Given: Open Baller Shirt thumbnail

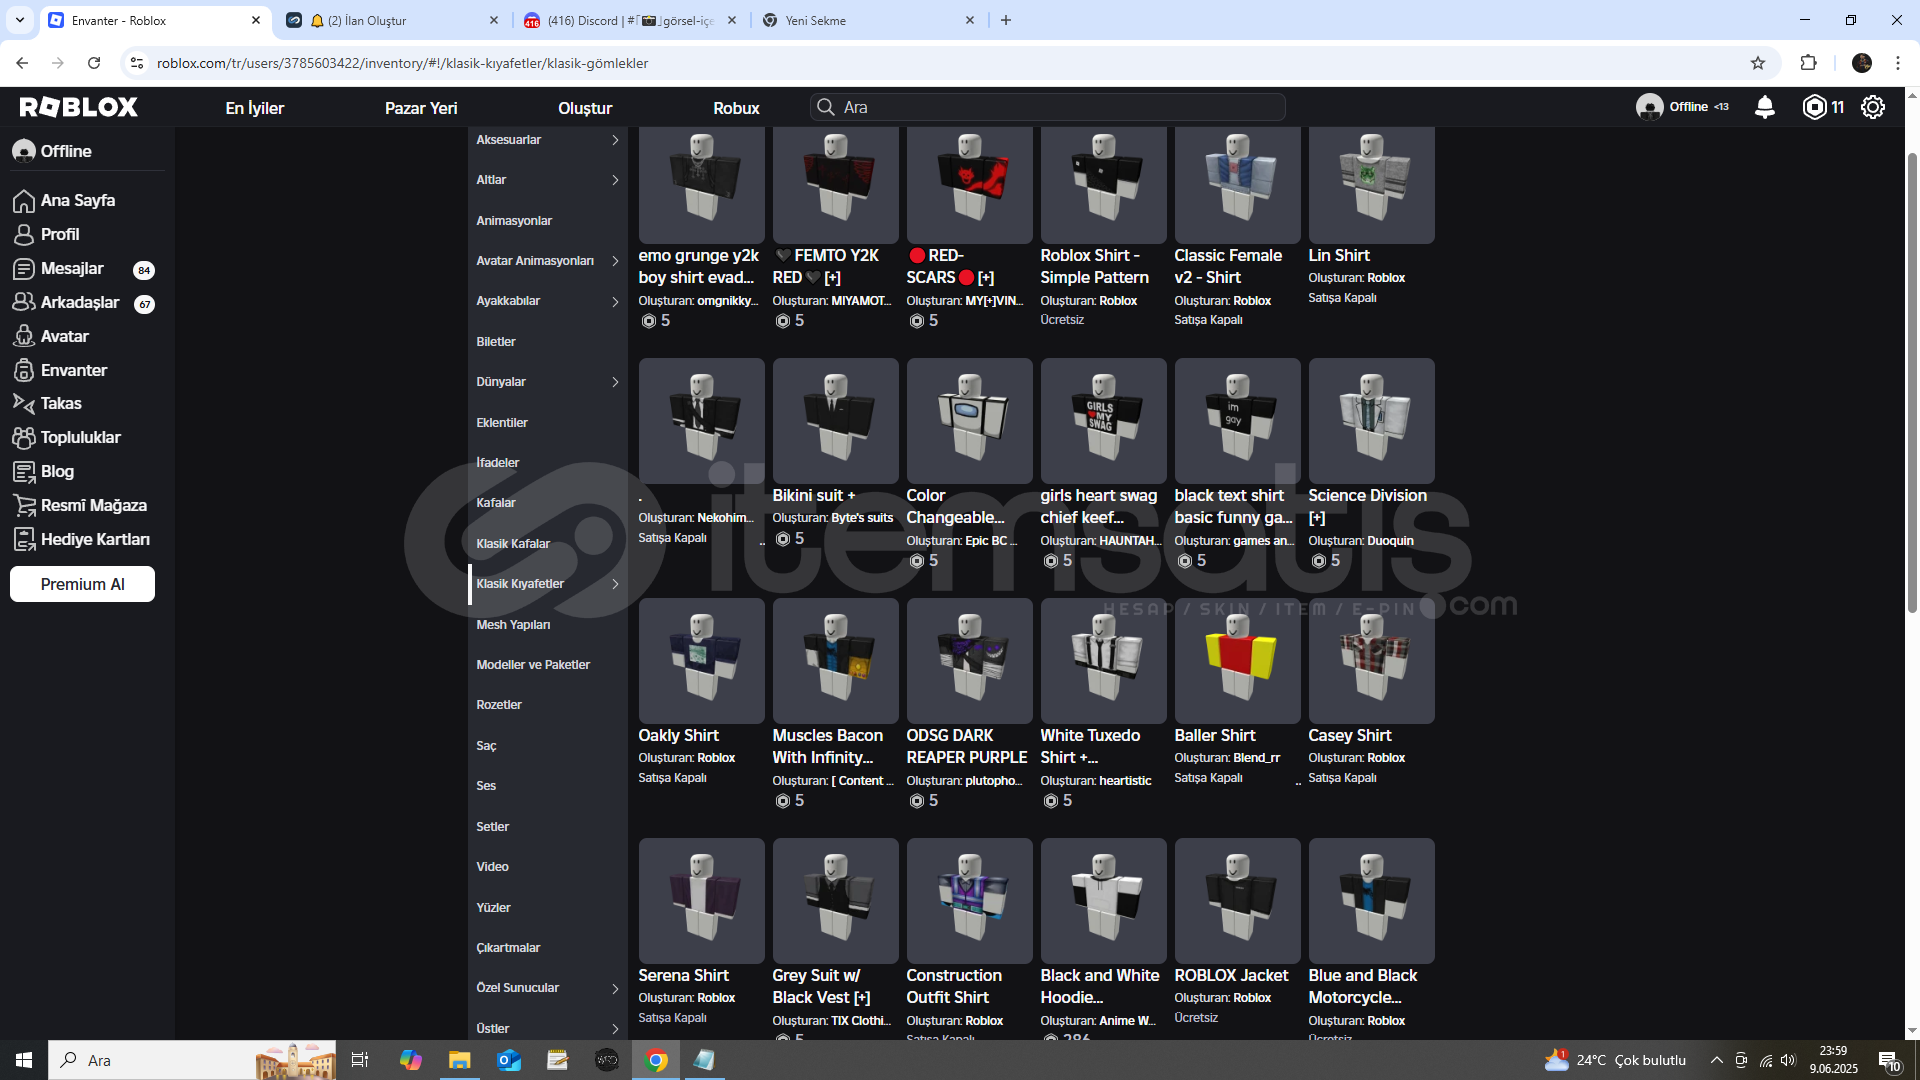Looking at the screenshot, I should [x=1237, y=661].
